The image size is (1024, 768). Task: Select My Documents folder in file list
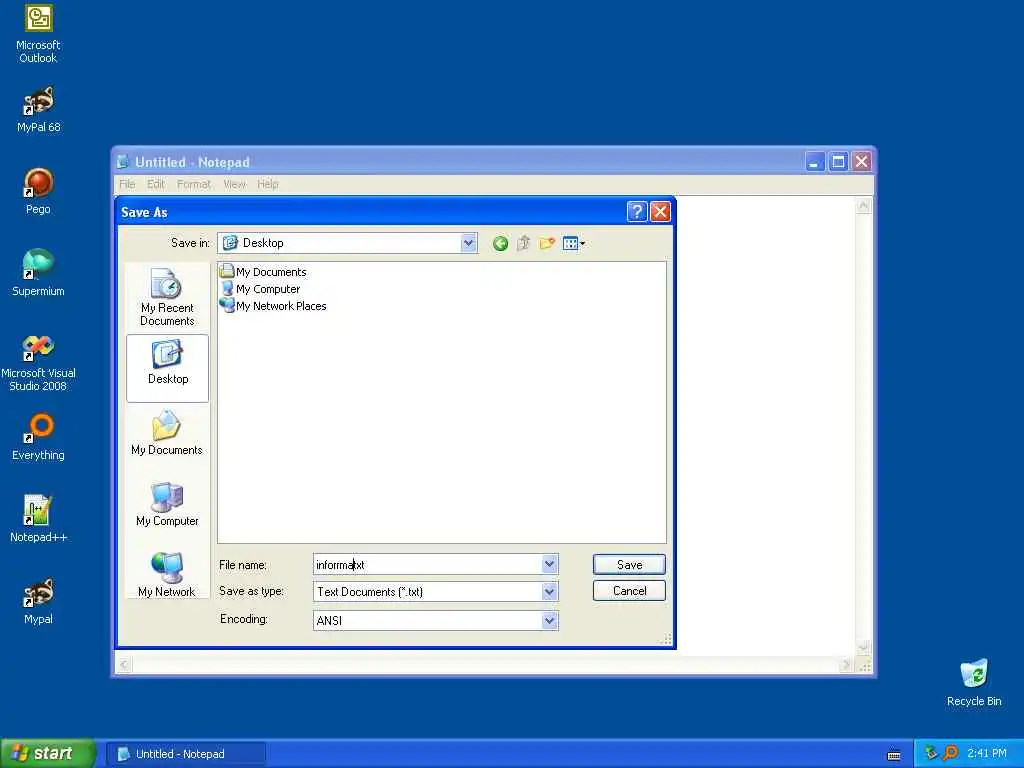point(263,272)
